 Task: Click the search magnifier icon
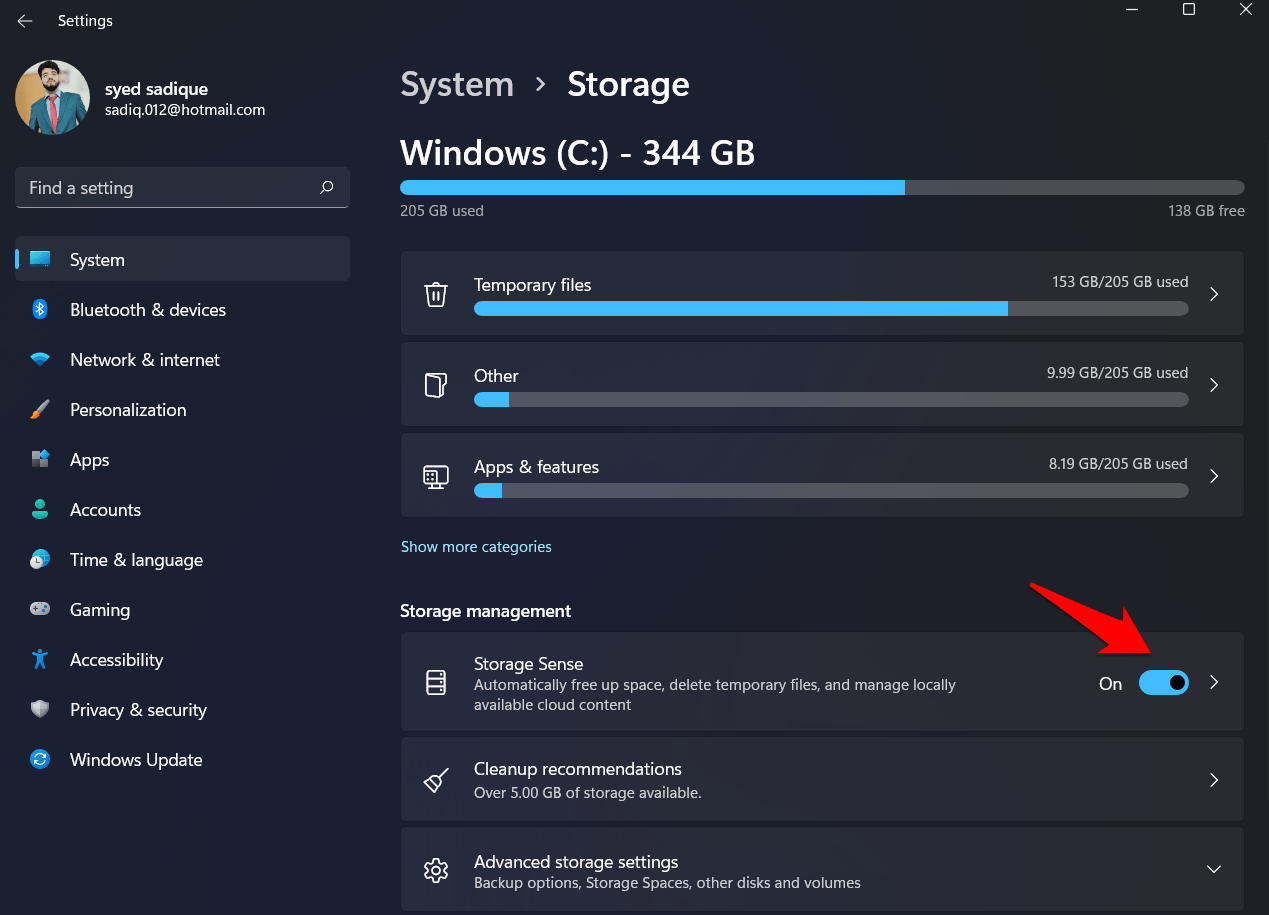tap(326, 187)
